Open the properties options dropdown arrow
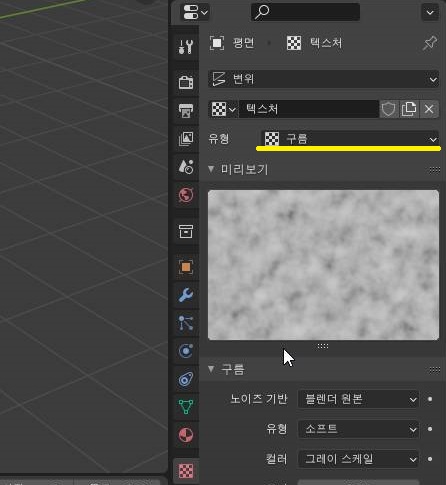This screenshot has height=485, width=446. click(x=430, y=12)
